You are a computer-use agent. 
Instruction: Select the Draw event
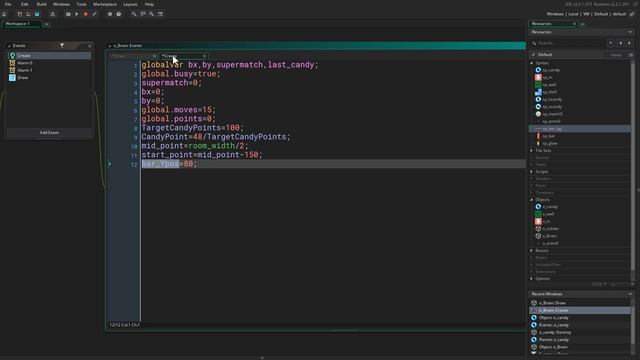tap(49, 78)
